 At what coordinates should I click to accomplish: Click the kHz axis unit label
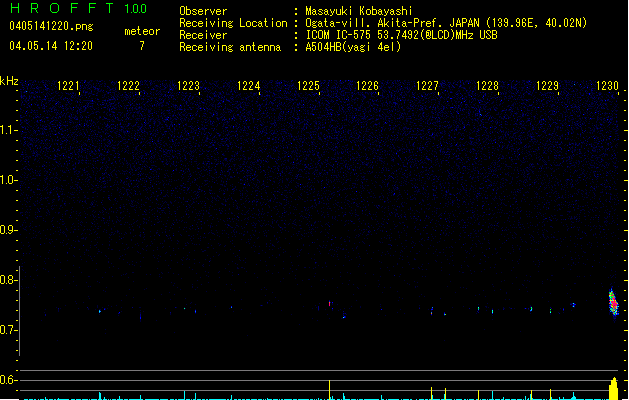pyautogui.click(x=9, y=81)
